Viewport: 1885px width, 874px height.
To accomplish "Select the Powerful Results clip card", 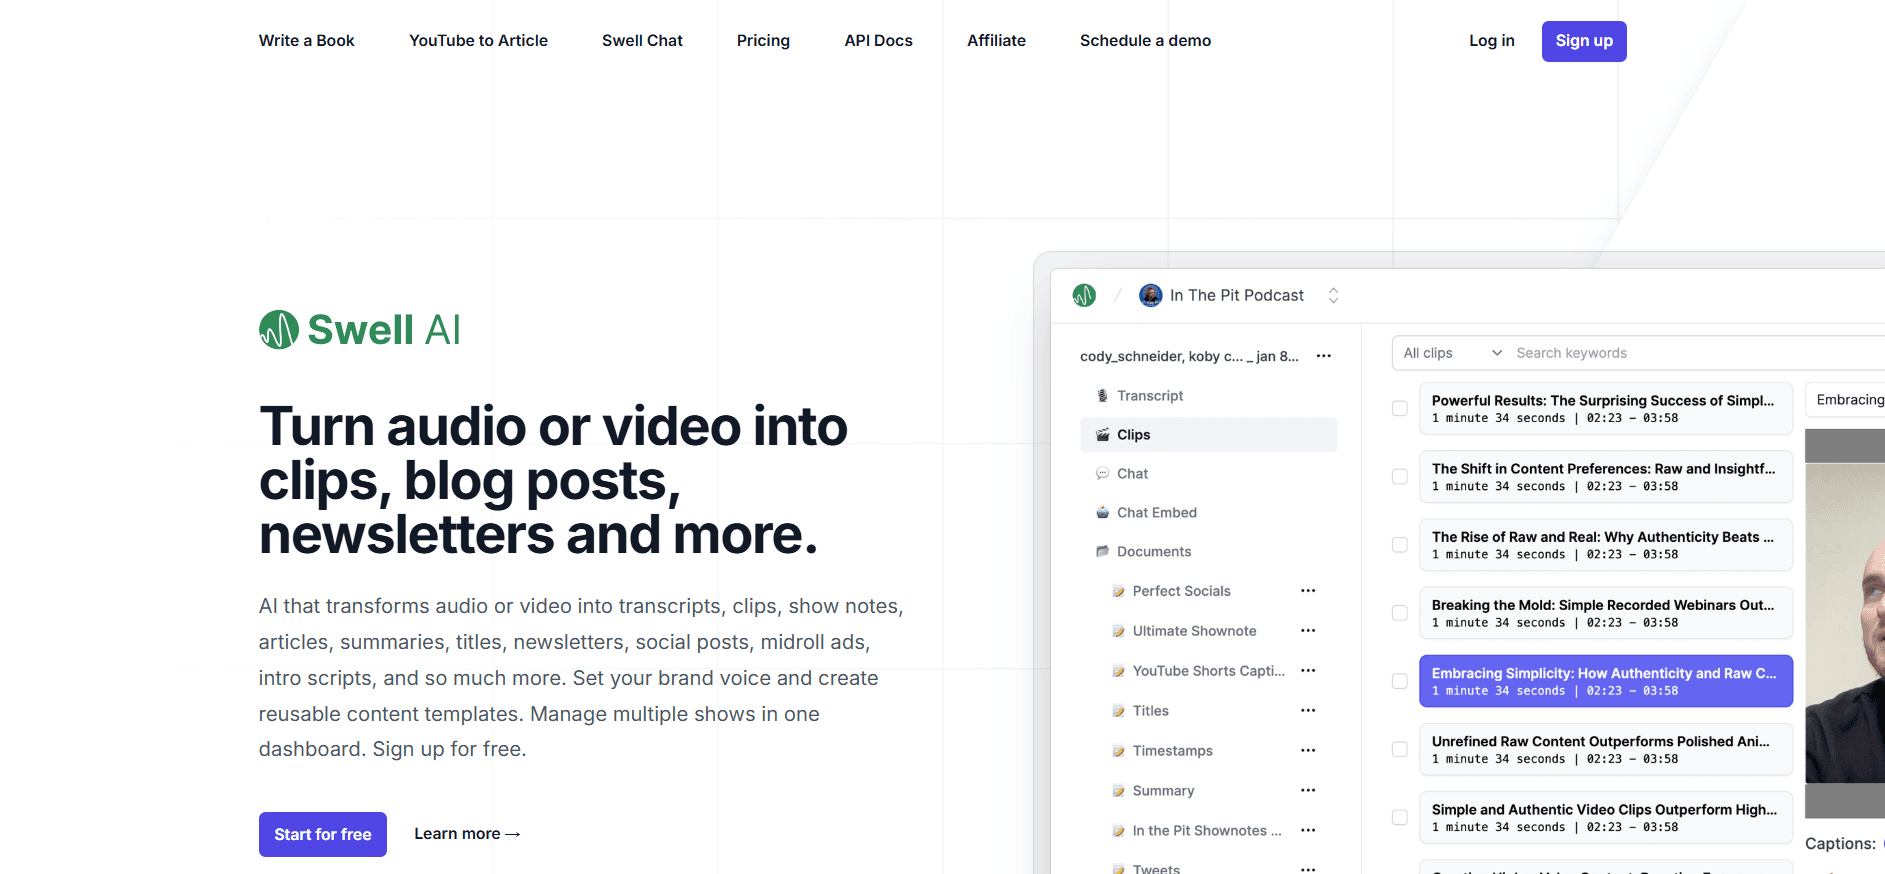I will 1605,408.
